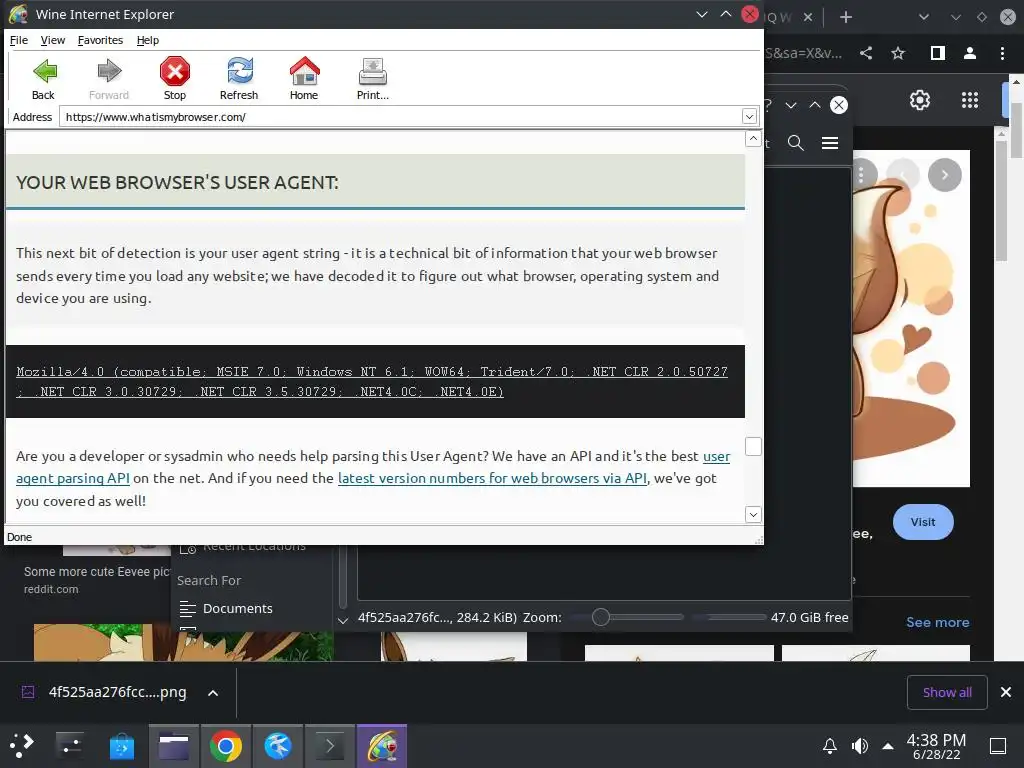Bookmark this page with the star
1024x768 pixels.
point(898,54)
